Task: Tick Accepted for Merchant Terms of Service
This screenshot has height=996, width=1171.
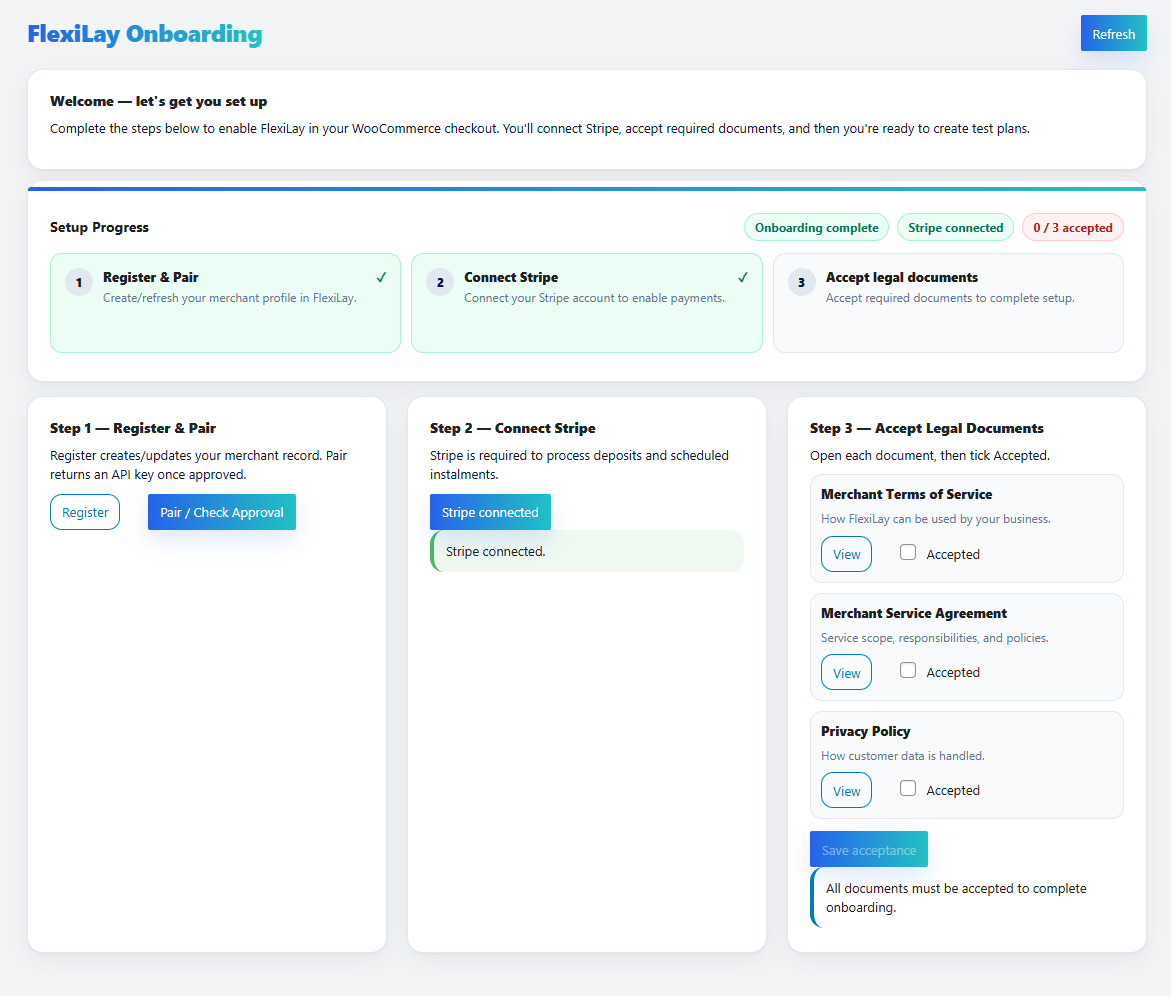Action: 908,553
